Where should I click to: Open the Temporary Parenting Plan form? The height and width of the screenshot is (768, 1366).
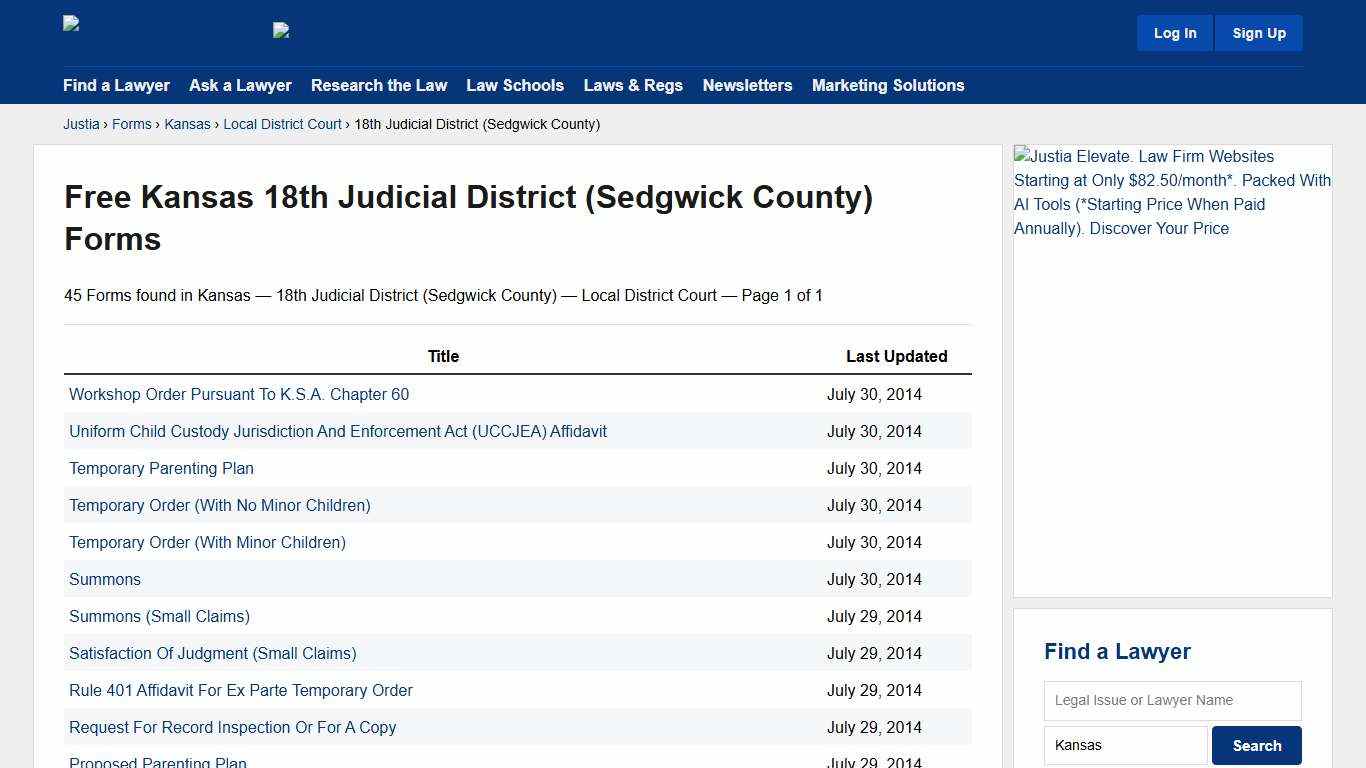click(161, 468)
